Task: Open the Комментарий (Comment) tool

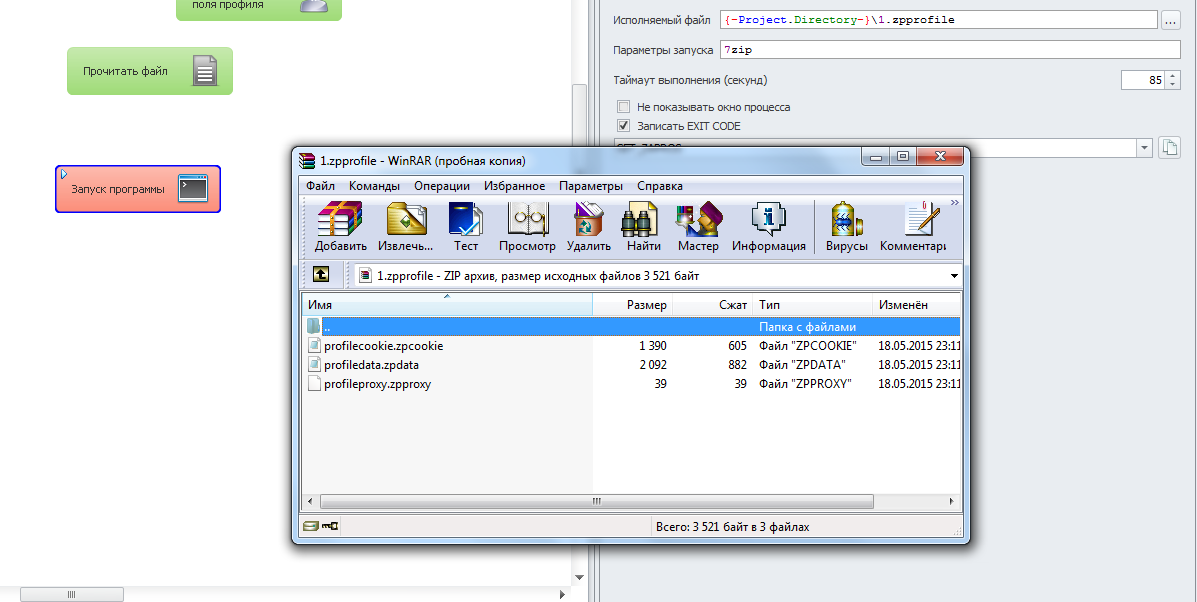Action: click(x=913, y=227)
